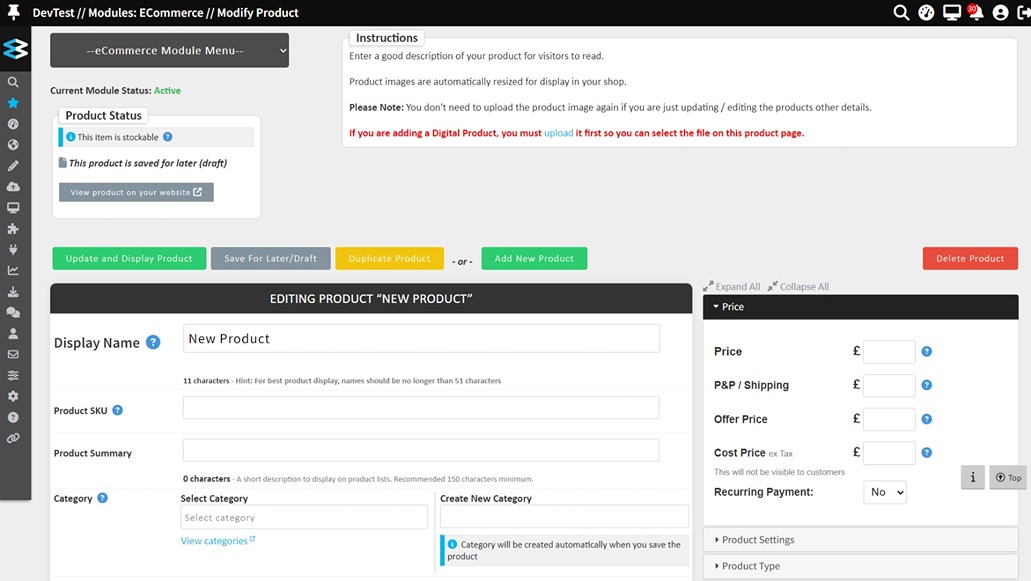Click the Instructions panel heading
The image size is (1031, 581).
tap(386, 37)
